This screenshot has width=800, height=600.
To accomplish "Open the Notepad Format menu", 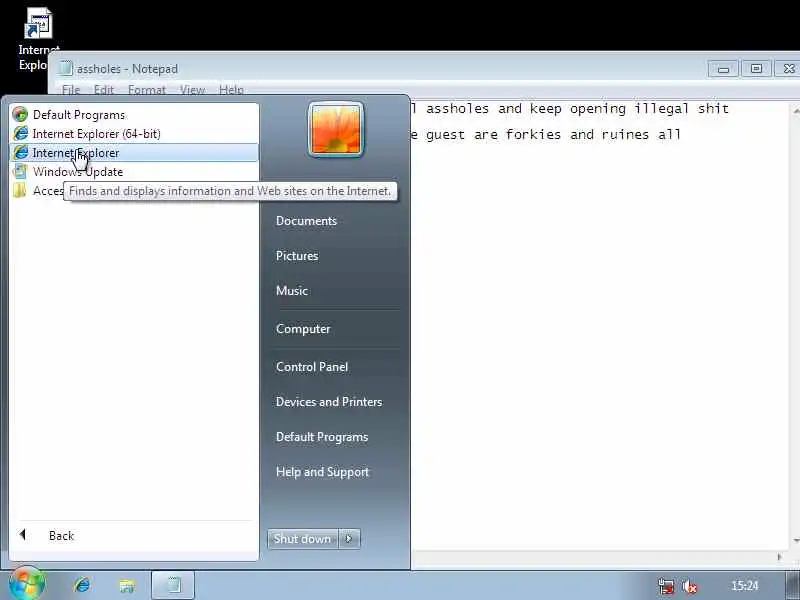I will [x=147, y=90].
